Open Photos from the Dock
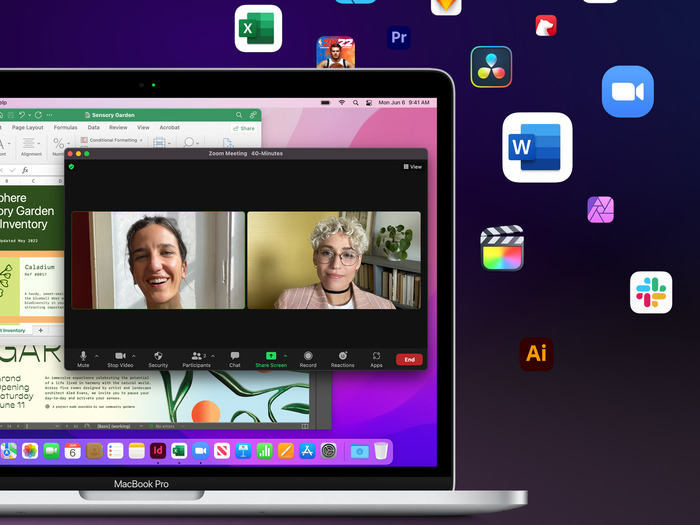Image resolution: width=700 pixels, height=525 pixels. pos(30,451)
